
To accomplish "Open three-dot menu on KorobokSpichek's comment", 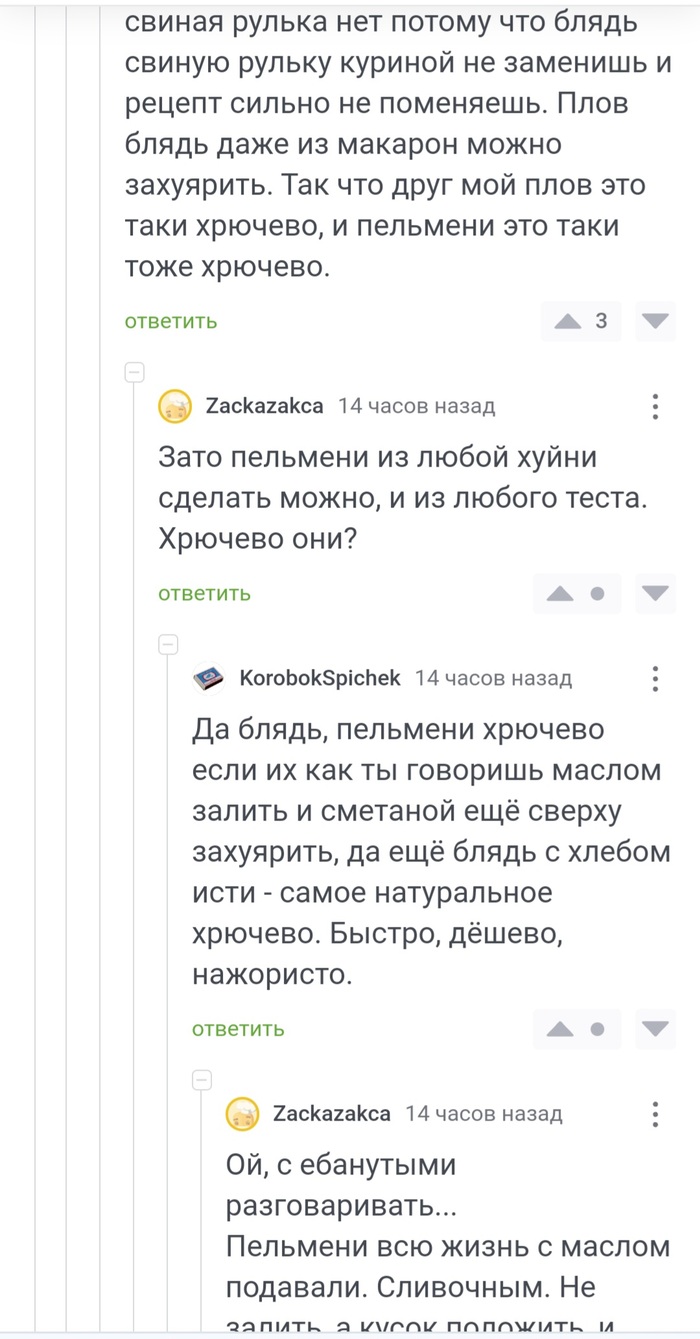I will (x=655, y=678).
